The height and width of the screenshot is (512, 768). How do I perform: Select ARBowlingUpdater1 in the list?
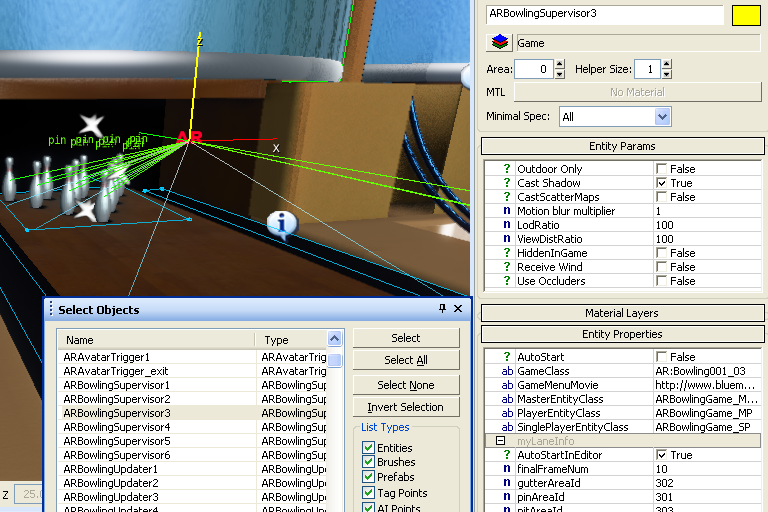coord(192,469)
